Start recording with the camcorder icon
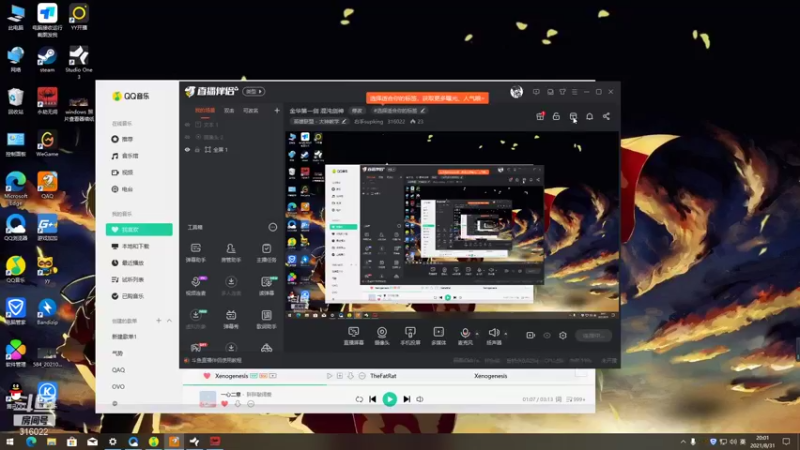Screen dimensions: 800x450 [531, 335]
